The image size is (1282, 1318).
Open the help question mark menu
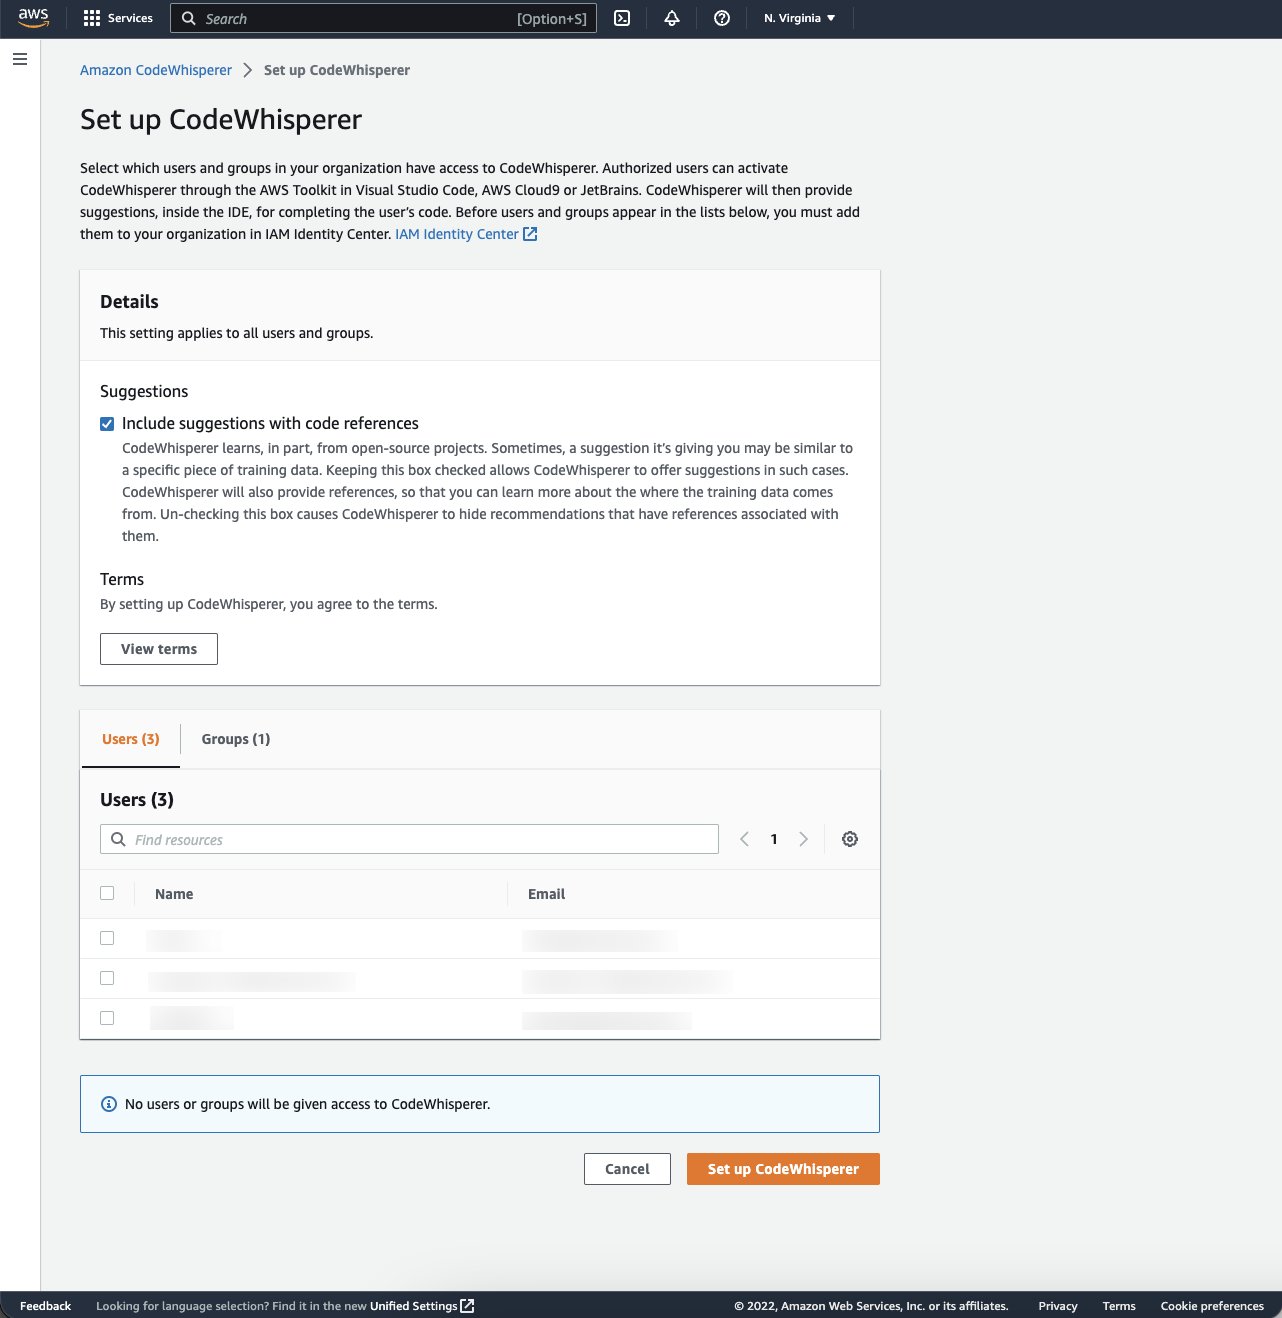722,18
